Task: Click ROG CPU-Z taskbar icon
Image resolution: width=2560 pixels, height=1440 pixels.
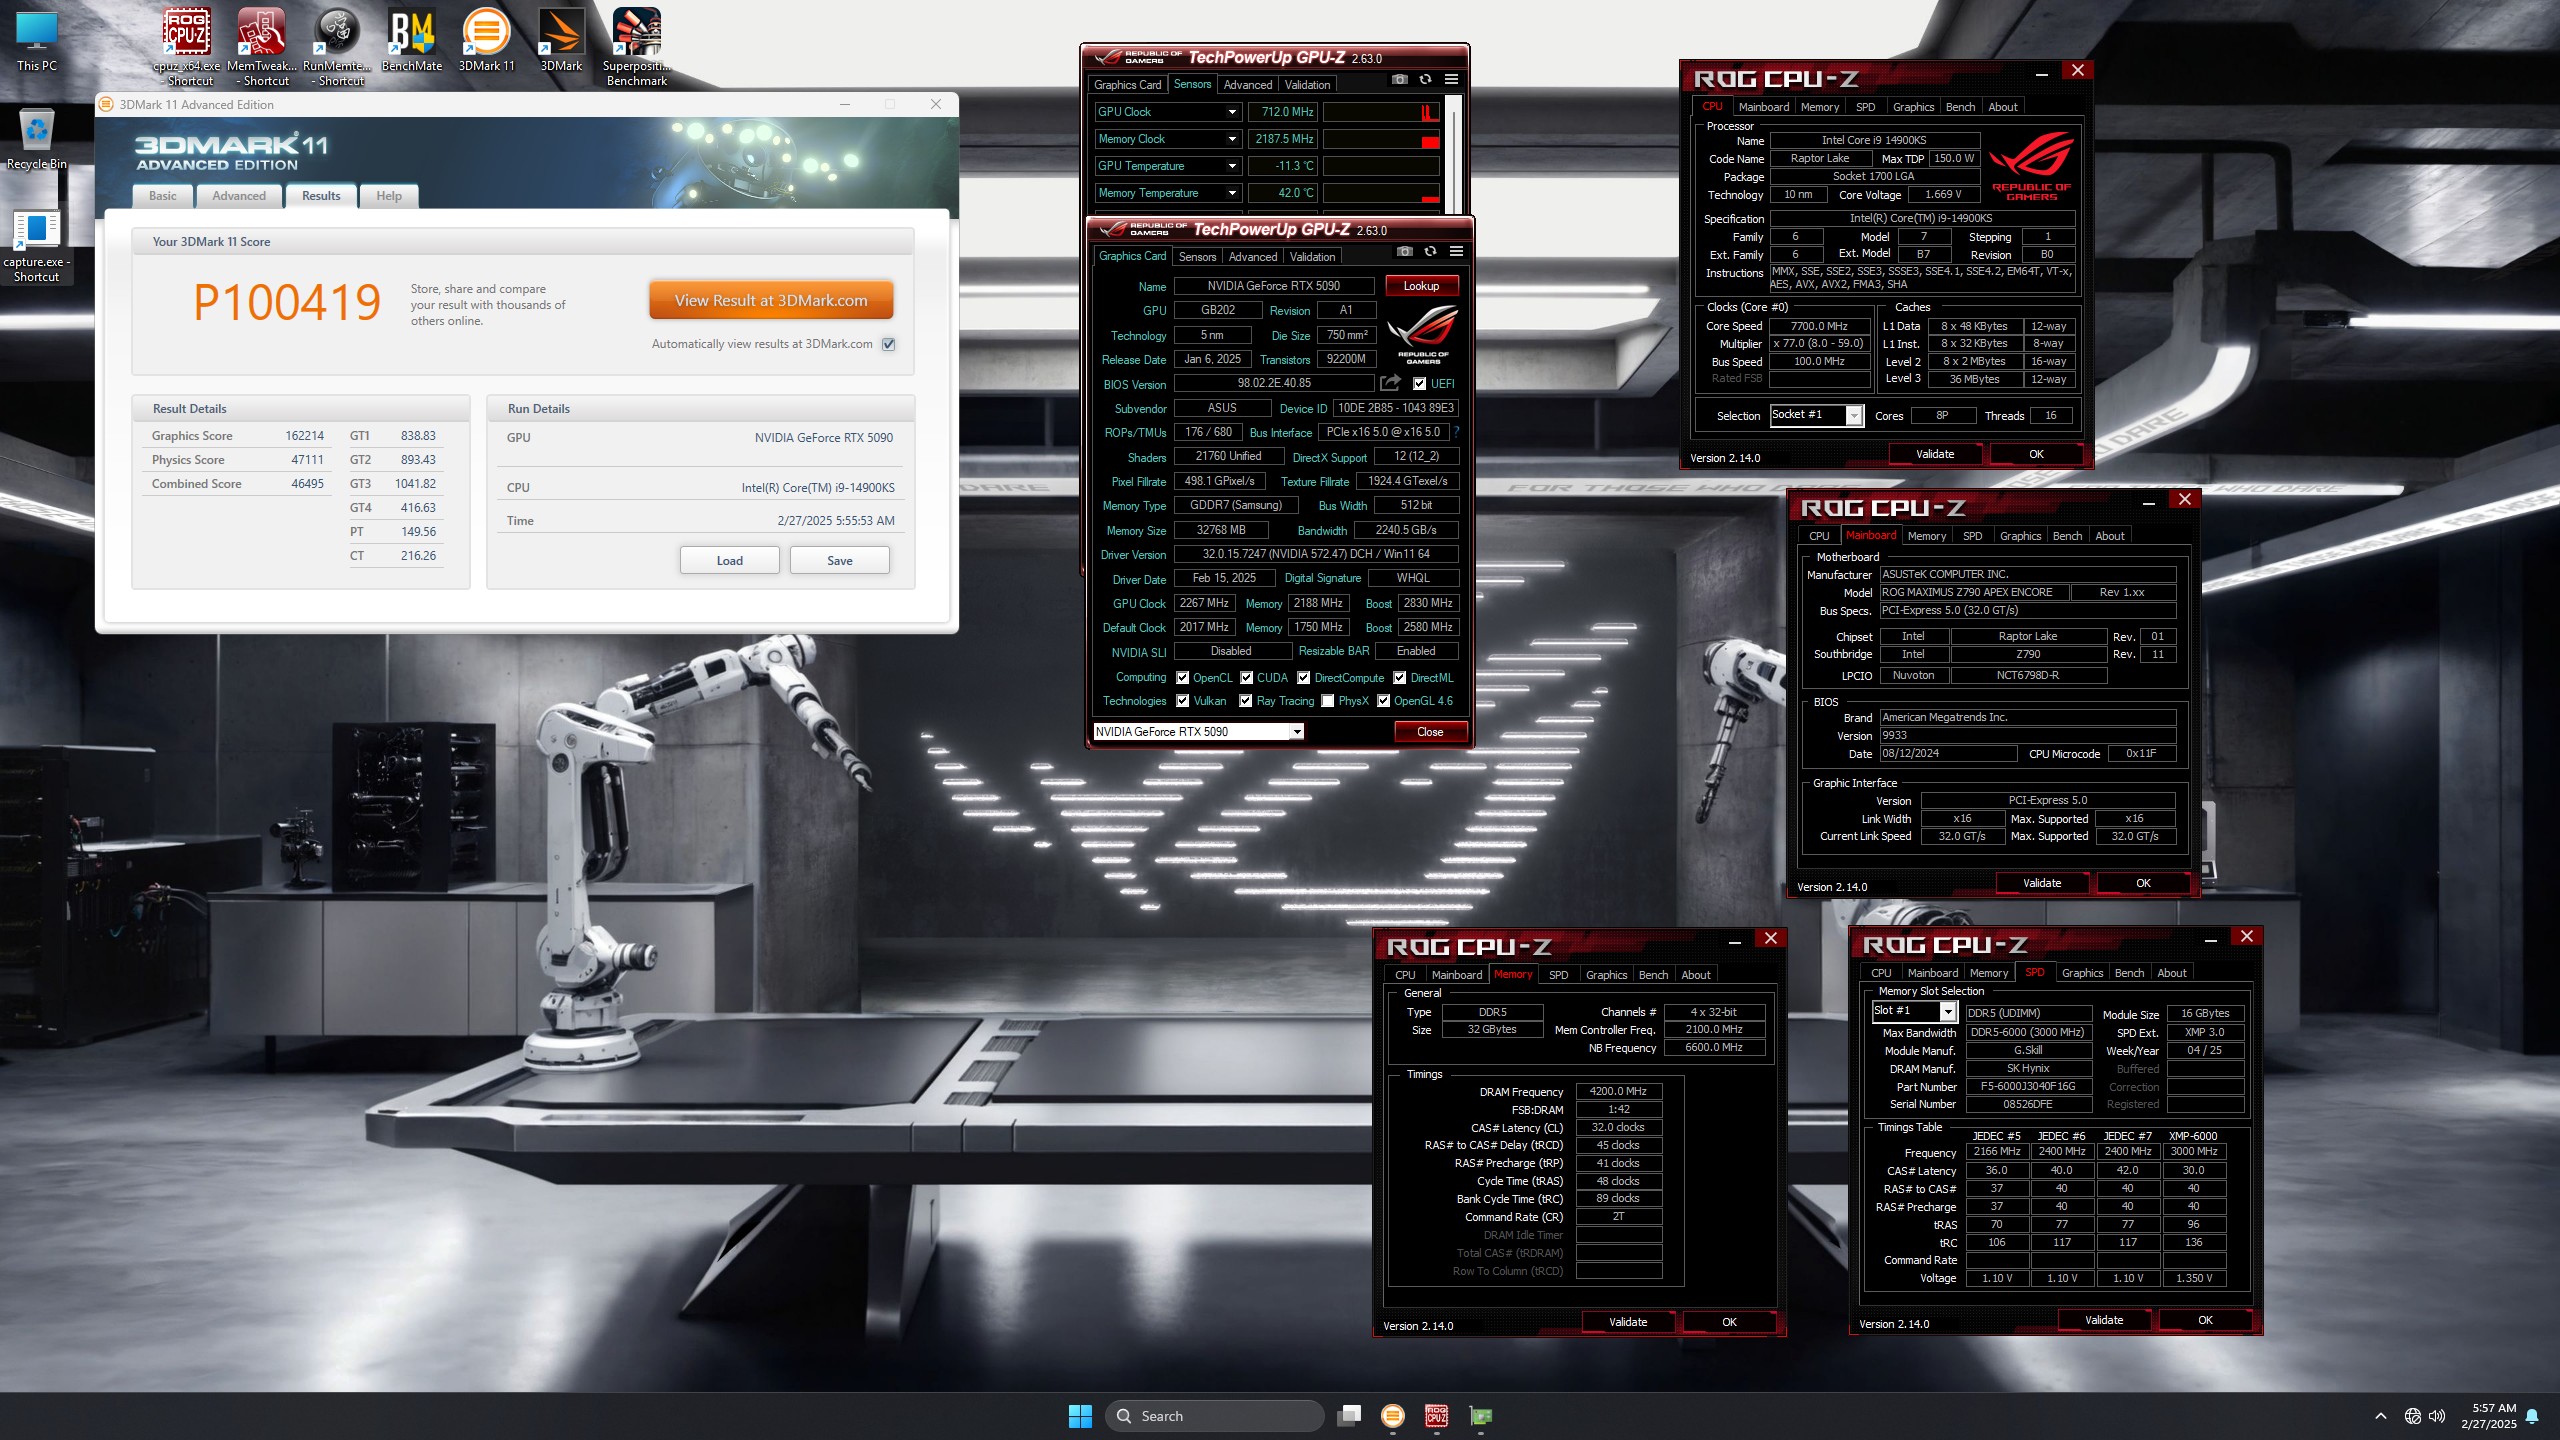Action: (x=1437, y=1416)
